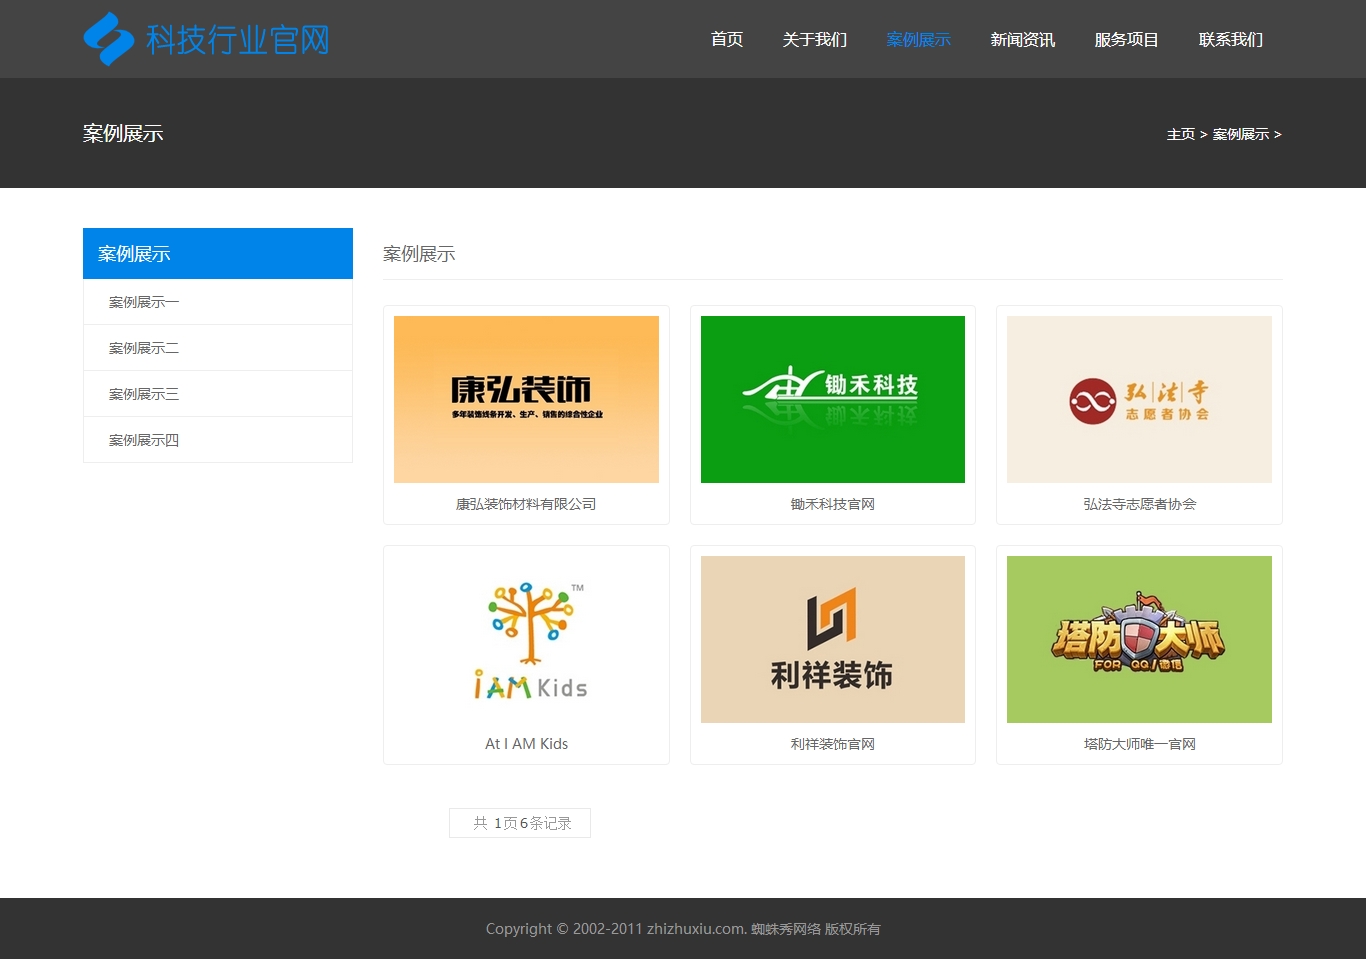
Task: Click the blue site logo icon
Action: [108, 39]
